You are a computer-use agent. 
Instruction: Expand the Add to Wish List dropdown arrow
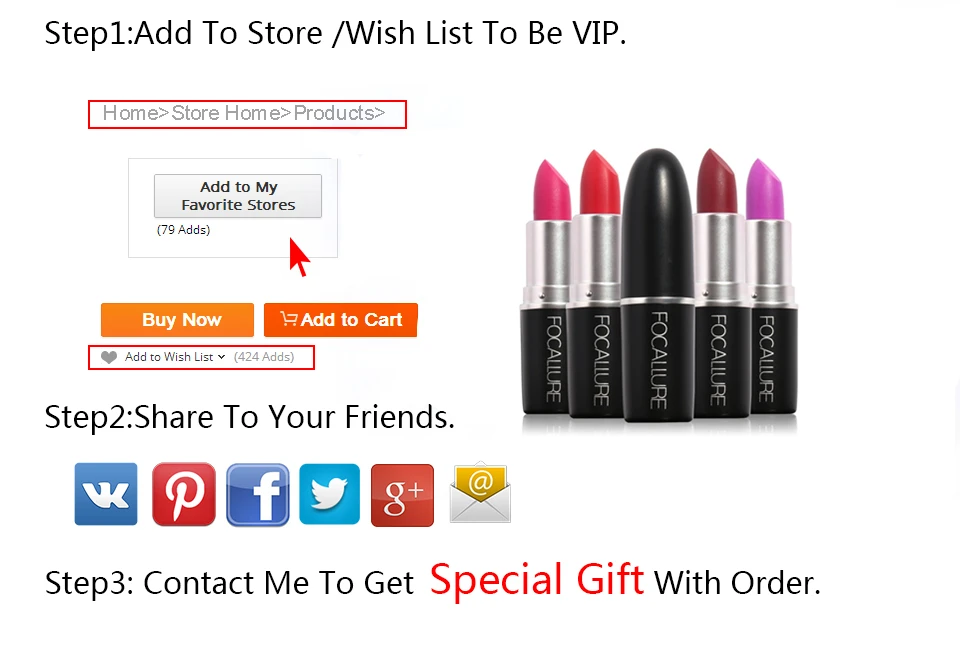click(x=221, y=357)
